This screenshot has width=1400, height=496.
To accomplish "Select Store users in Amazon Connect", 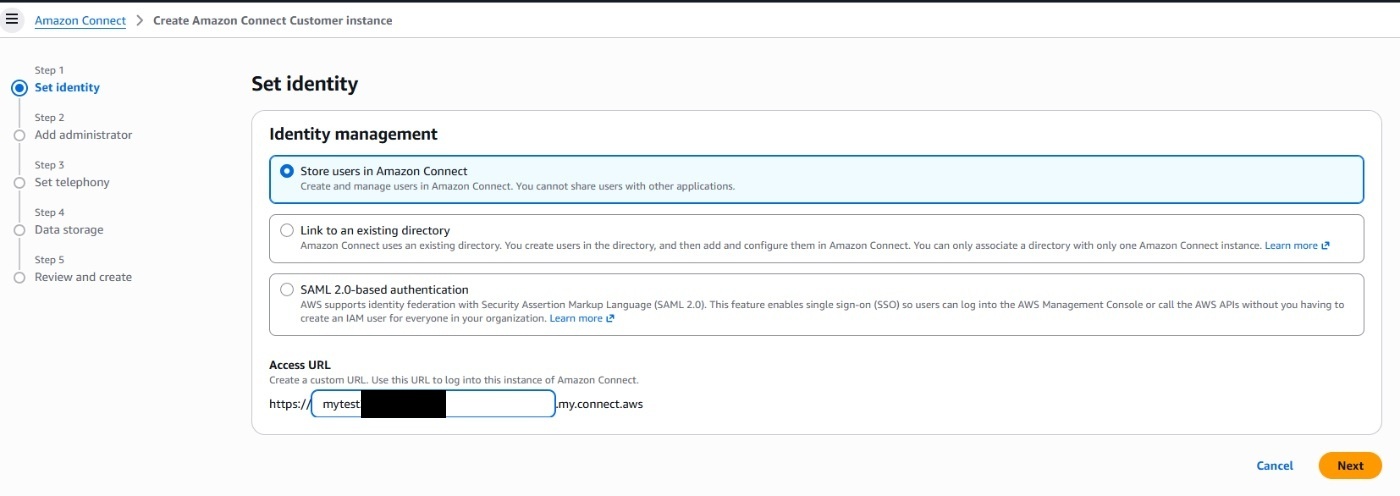I will point(287,171).
